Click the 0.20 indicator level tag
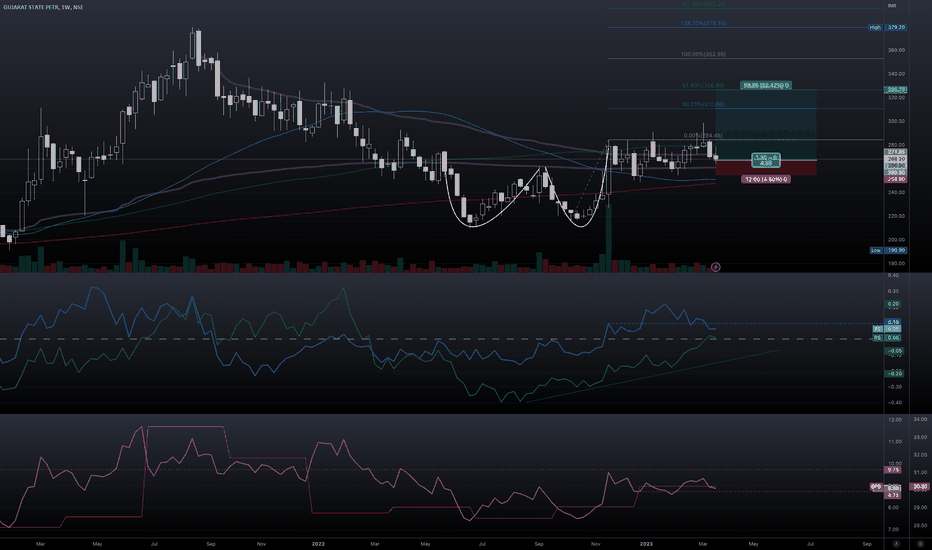Screen dimensions: 932x550 click(x=894, y=304)
